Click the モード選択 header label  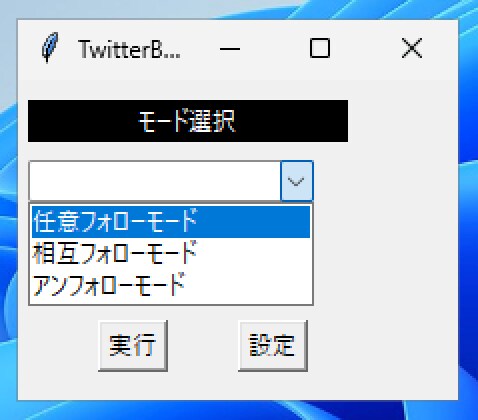(x=188, y=121)
